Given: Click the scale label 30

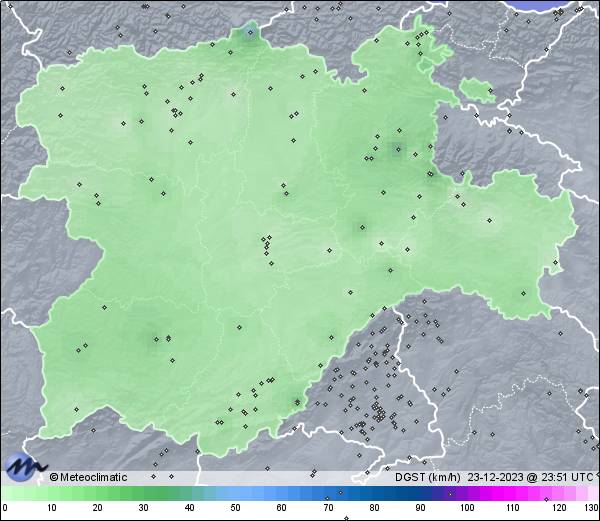Looking at the screenshot, I should (143, 508).
